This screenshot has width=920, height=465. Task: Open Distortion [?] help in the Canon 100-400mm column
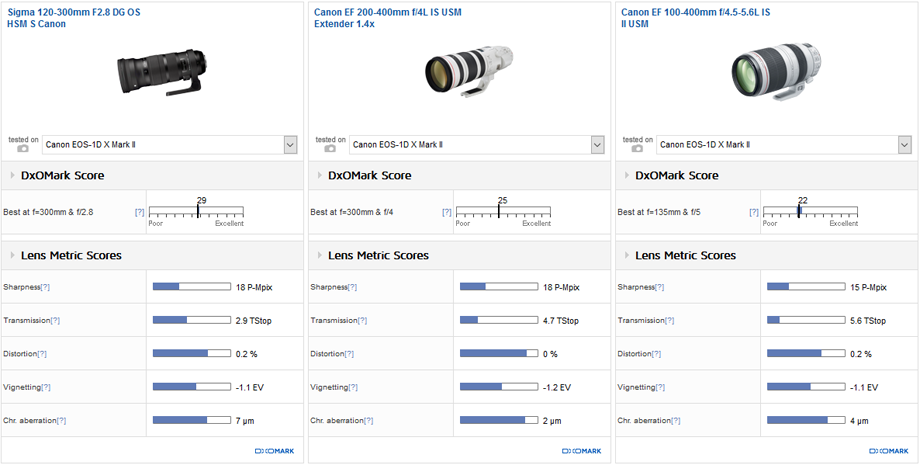(x=657, y=354)
